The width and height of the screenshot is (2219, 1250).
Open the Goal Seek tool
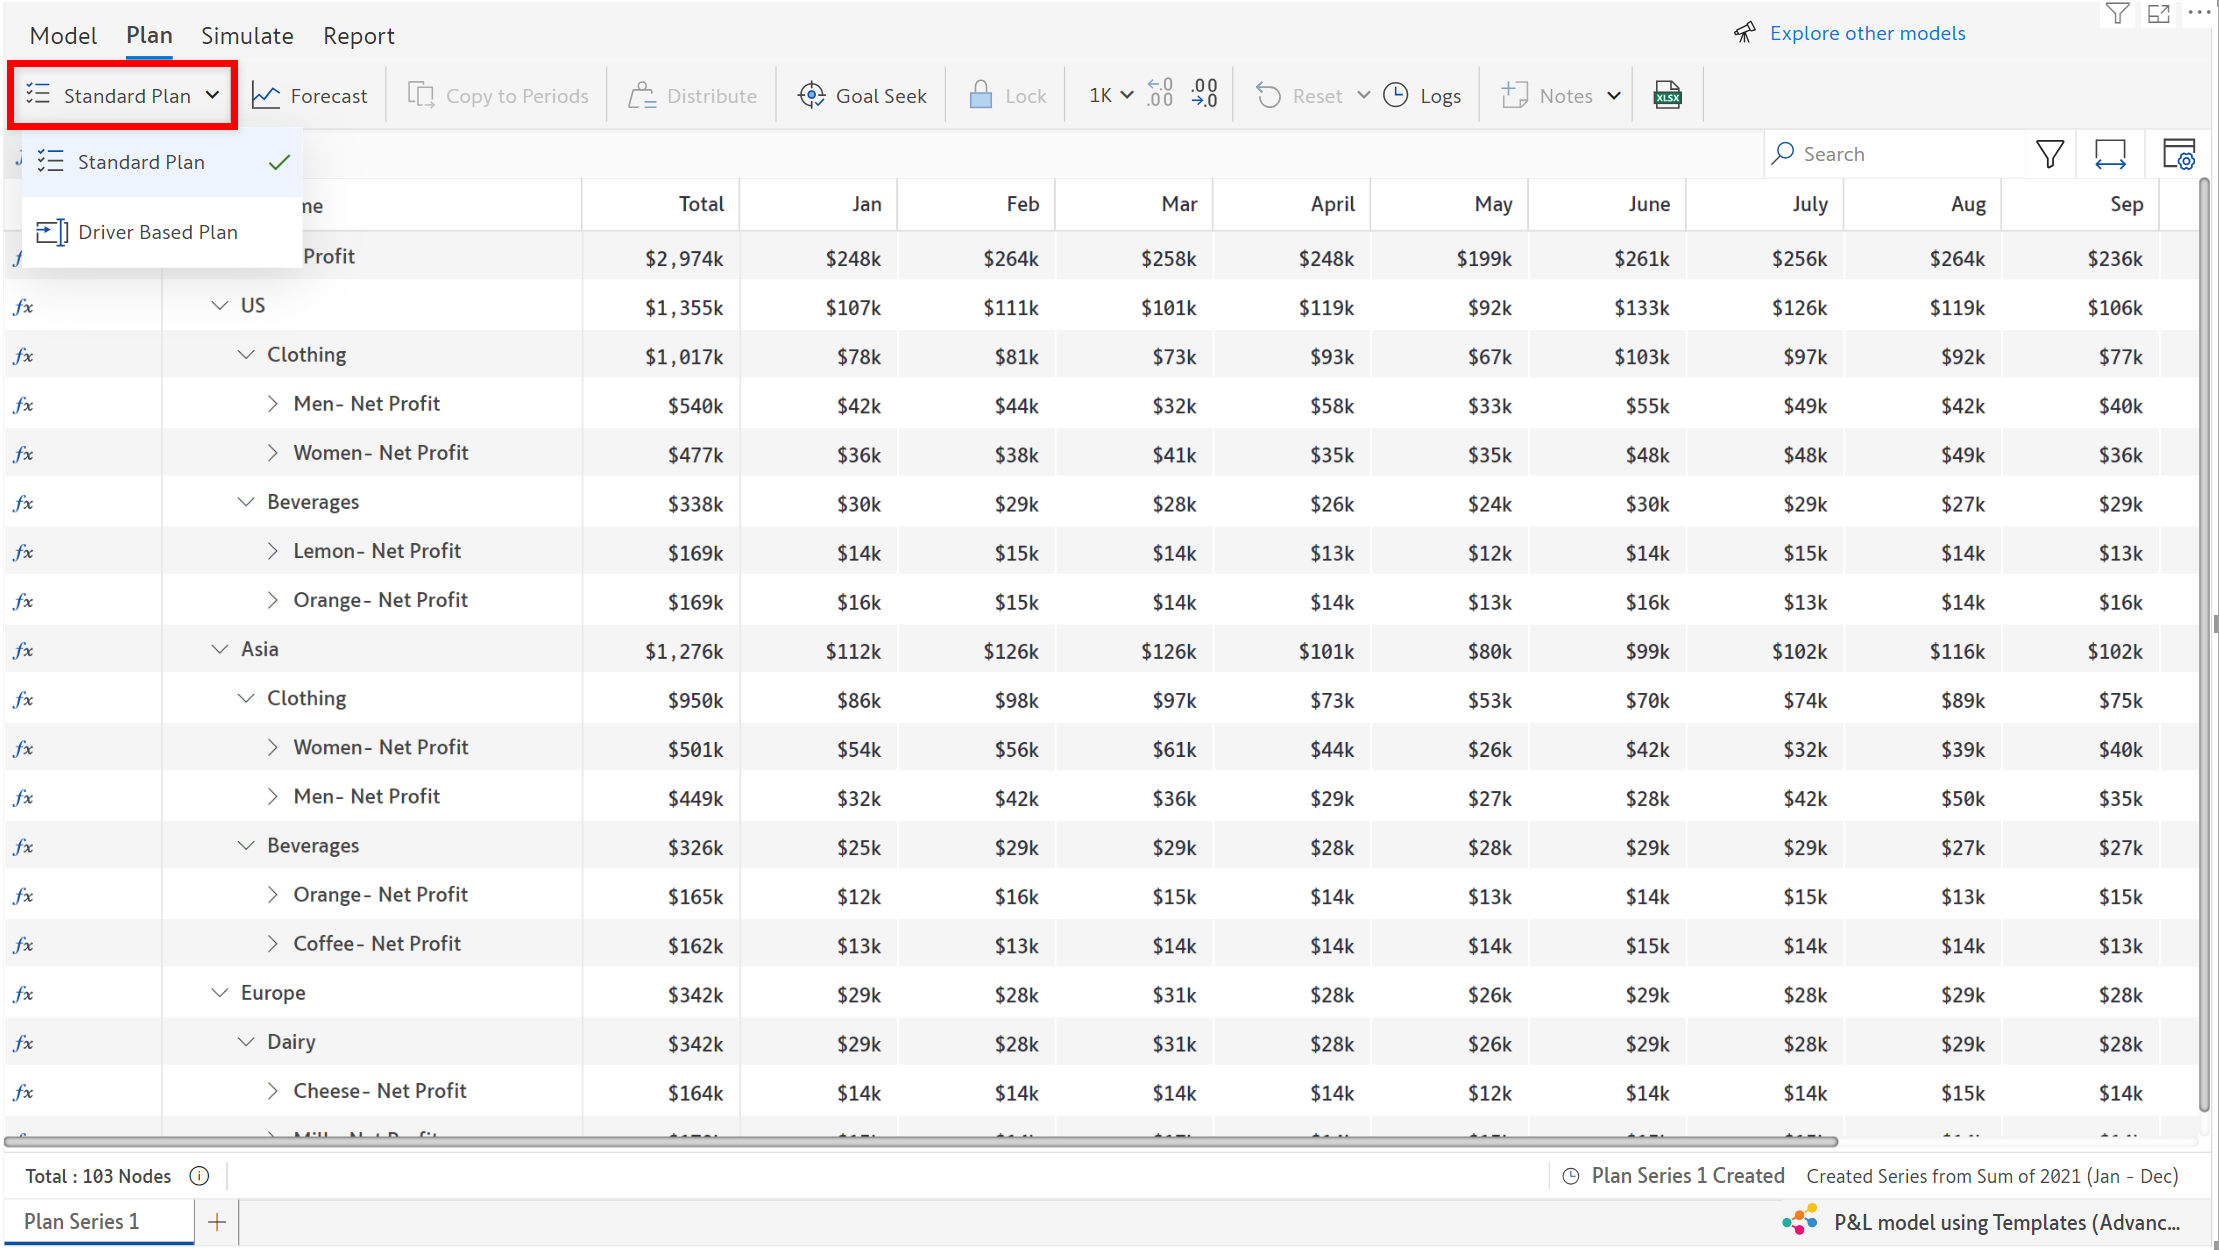coord(862,96)
